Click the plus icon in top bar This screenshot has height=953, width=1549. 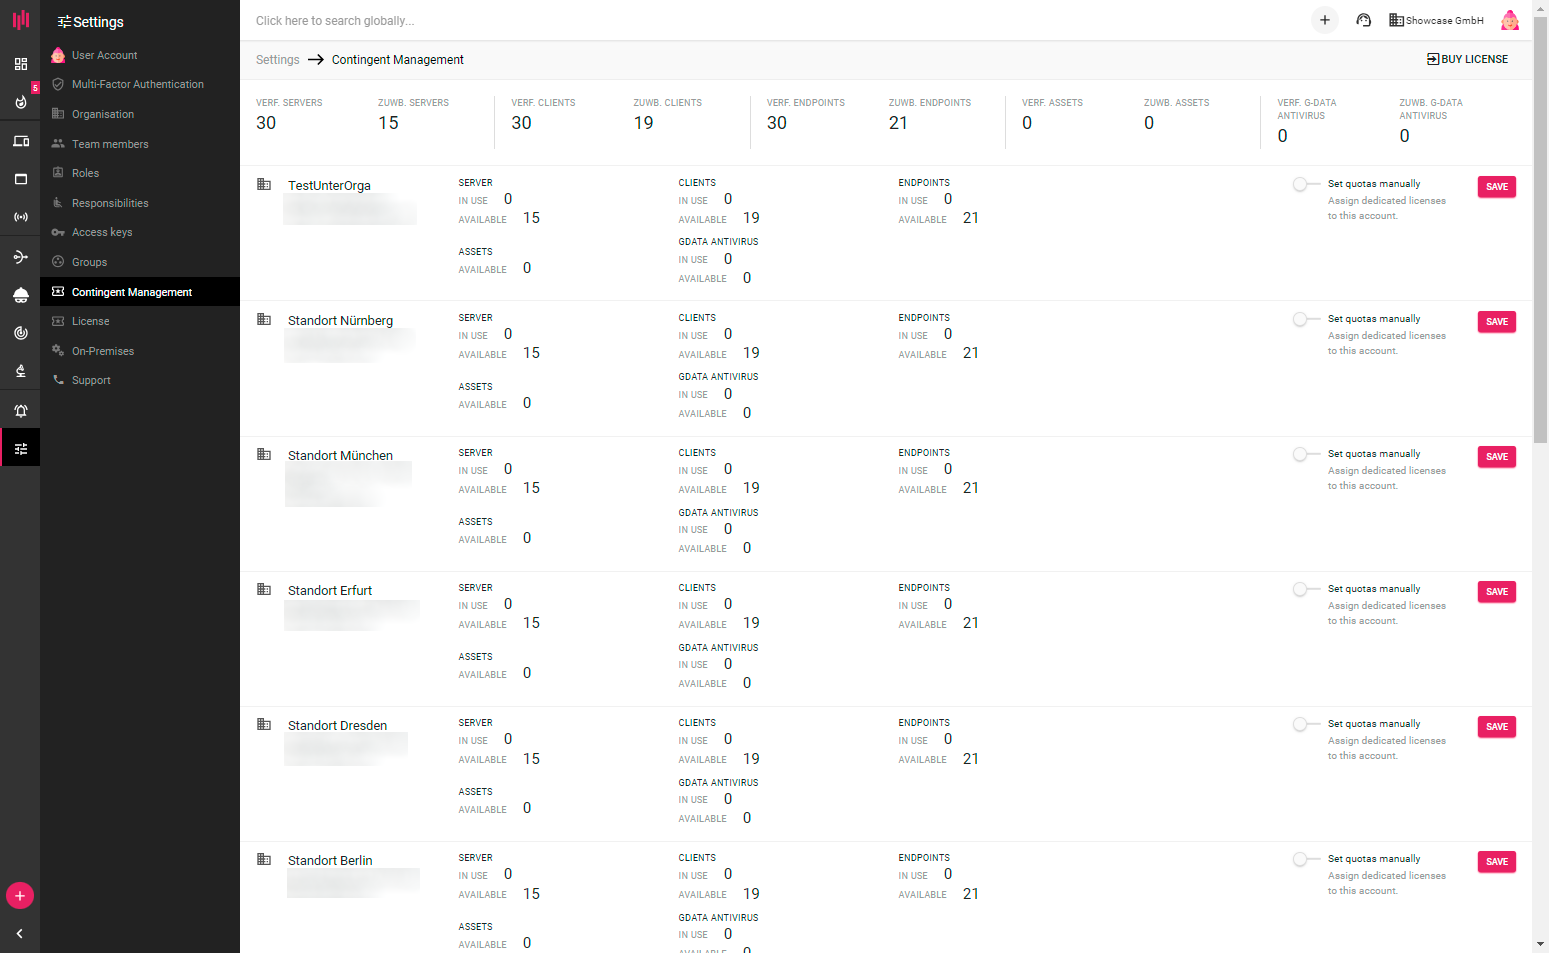(1324, 20)
